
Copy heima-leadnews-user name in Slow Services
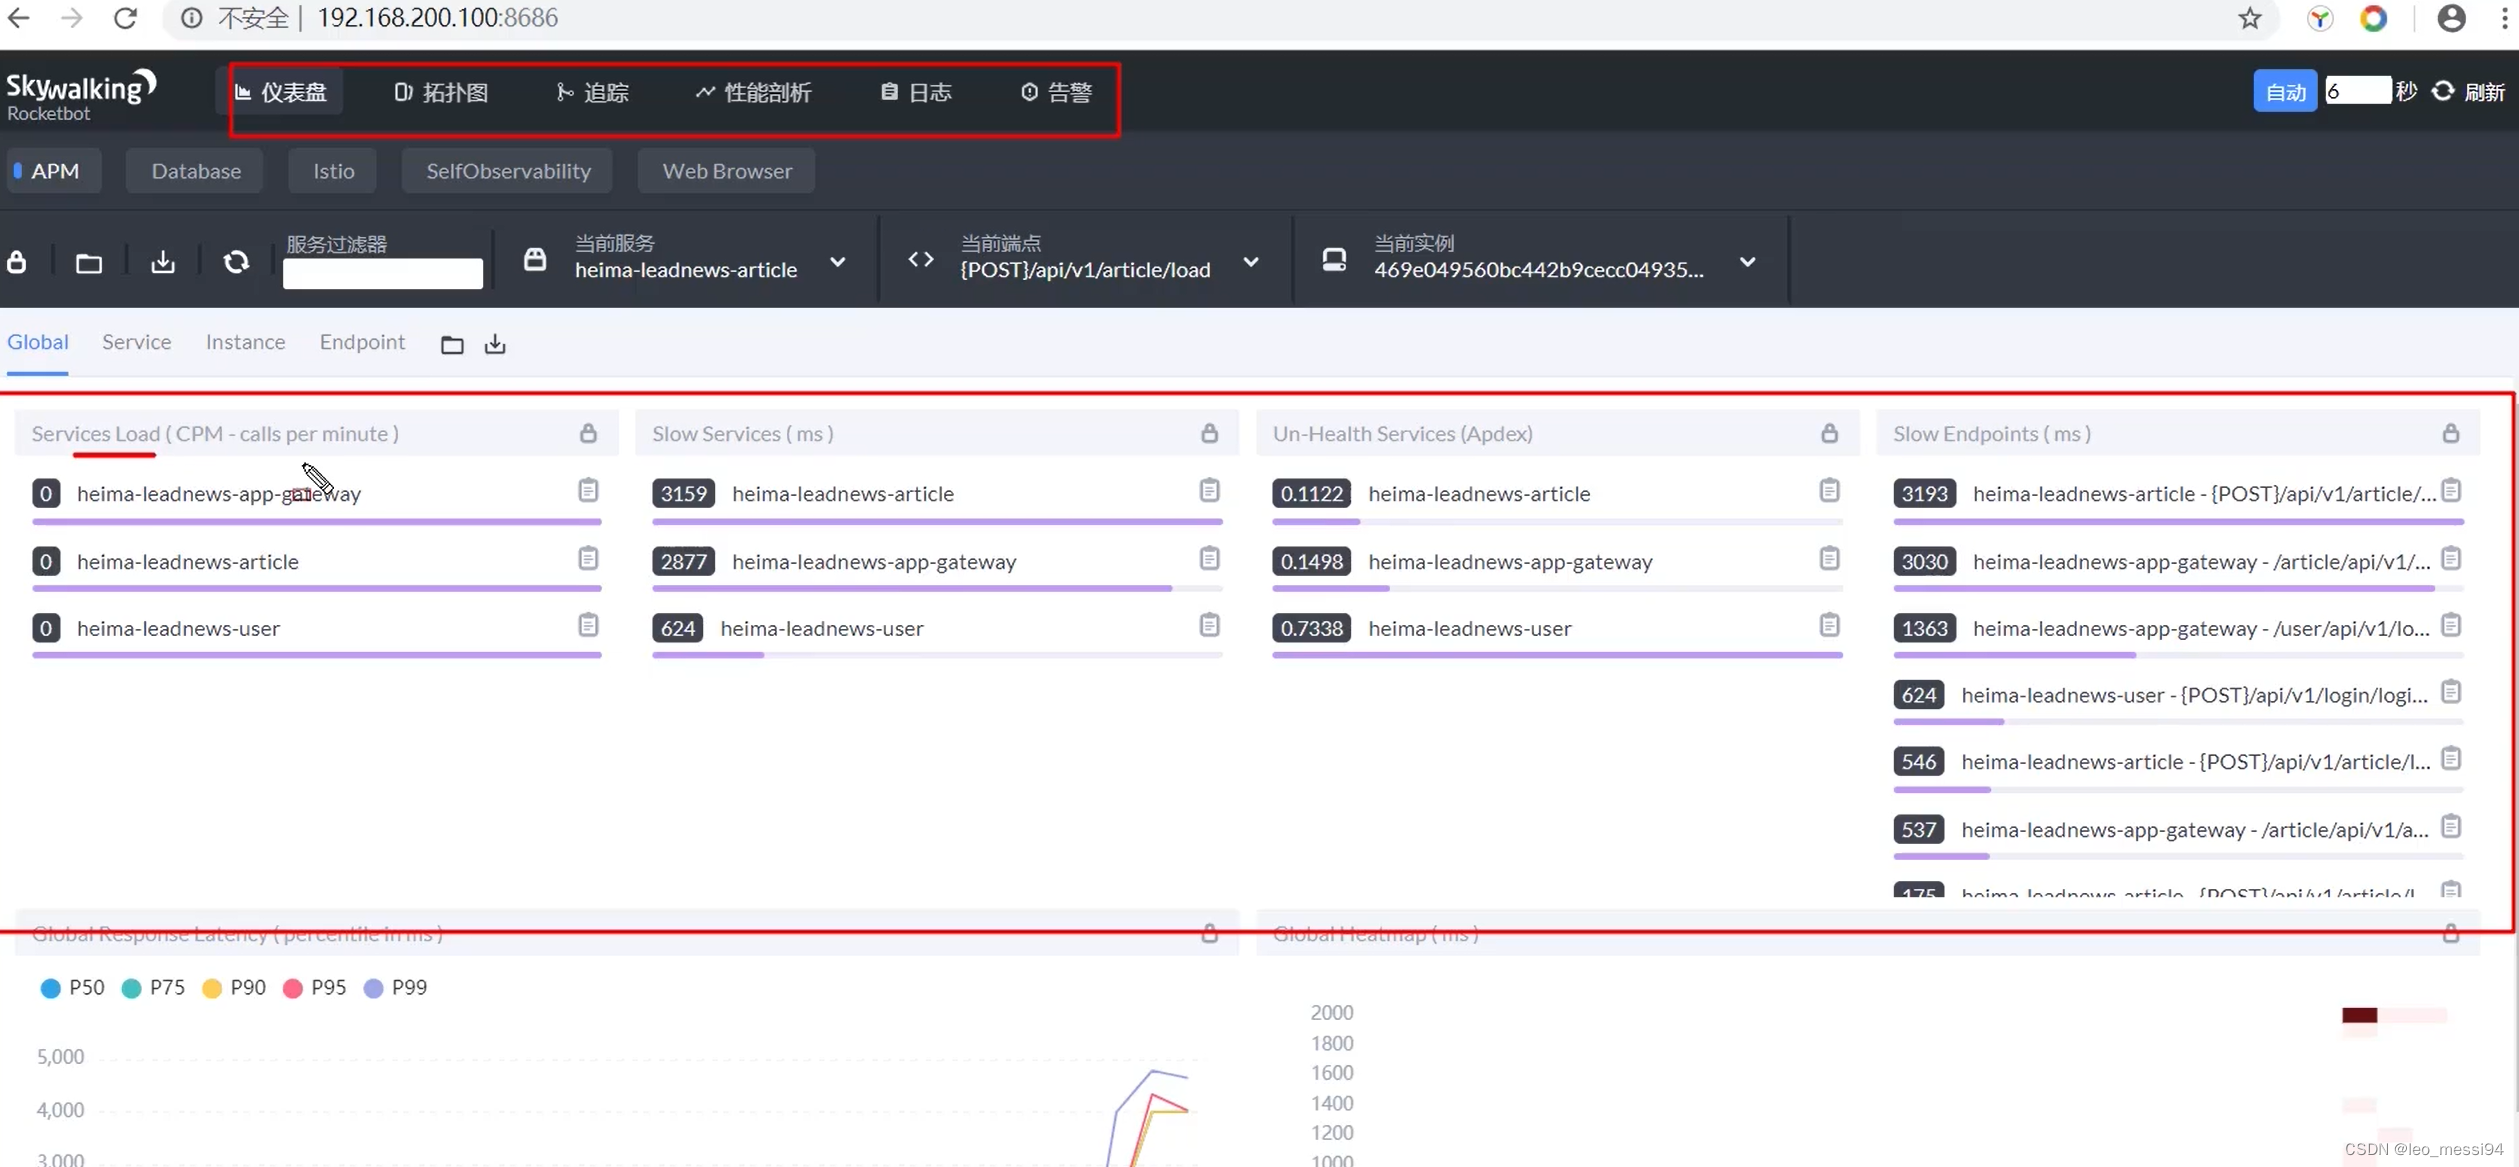(x=1209, y=625)
